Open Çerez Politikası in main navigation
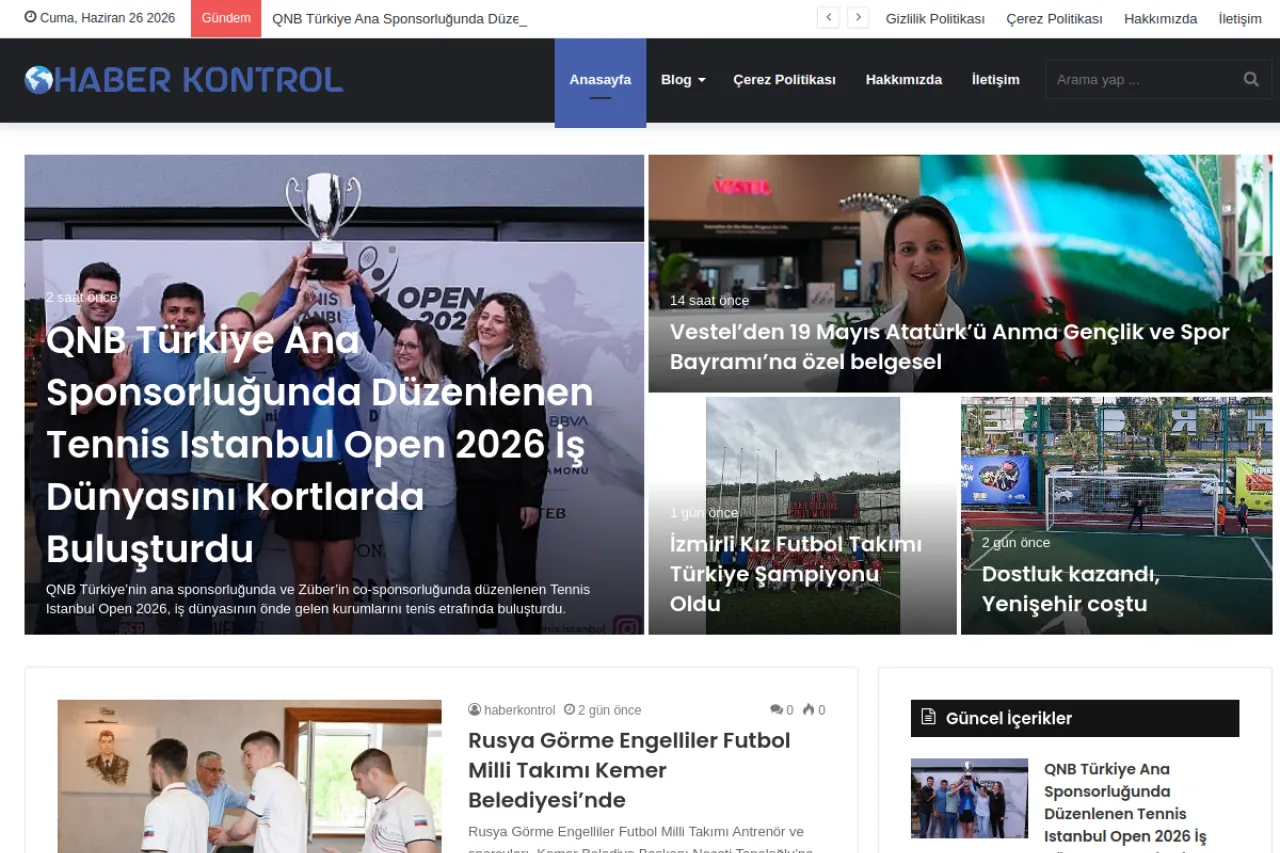 coord(784,80)
